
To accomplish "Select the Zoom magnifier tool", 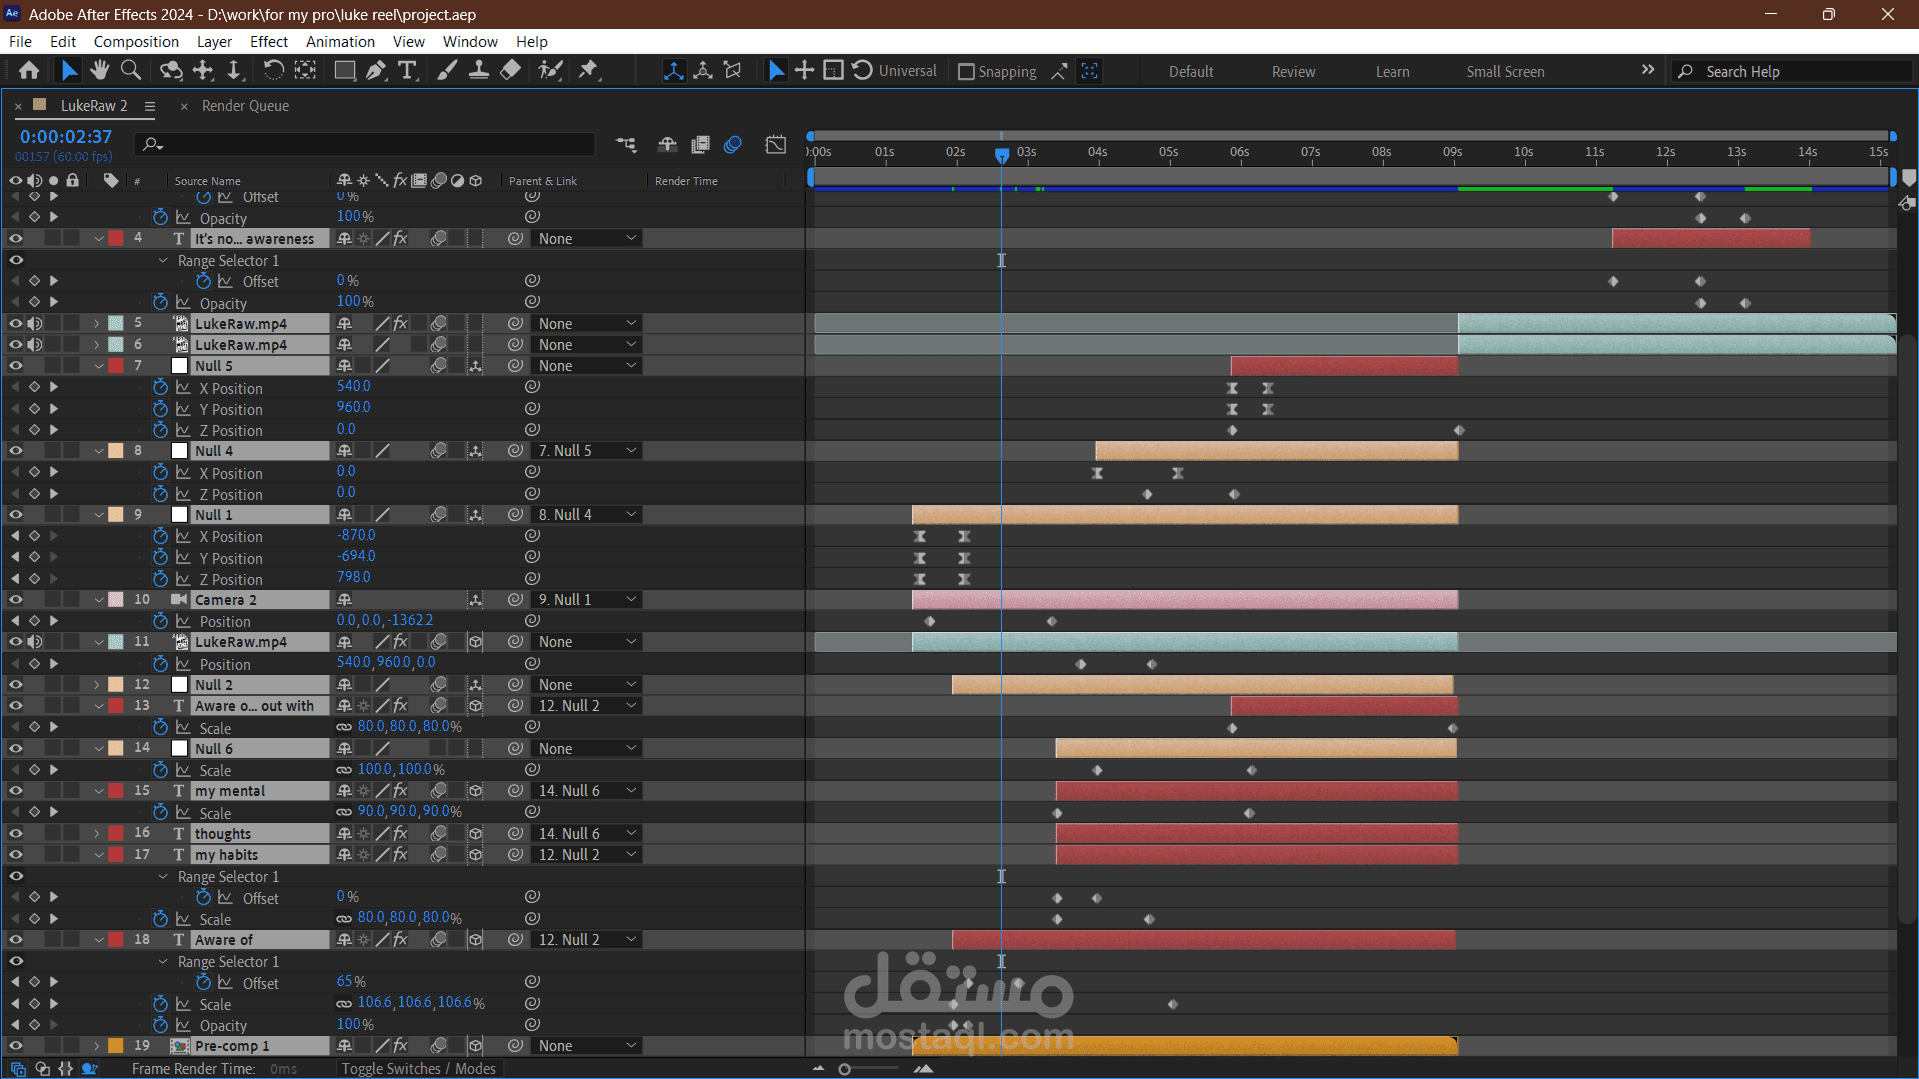I will click(x=131, y=70).
